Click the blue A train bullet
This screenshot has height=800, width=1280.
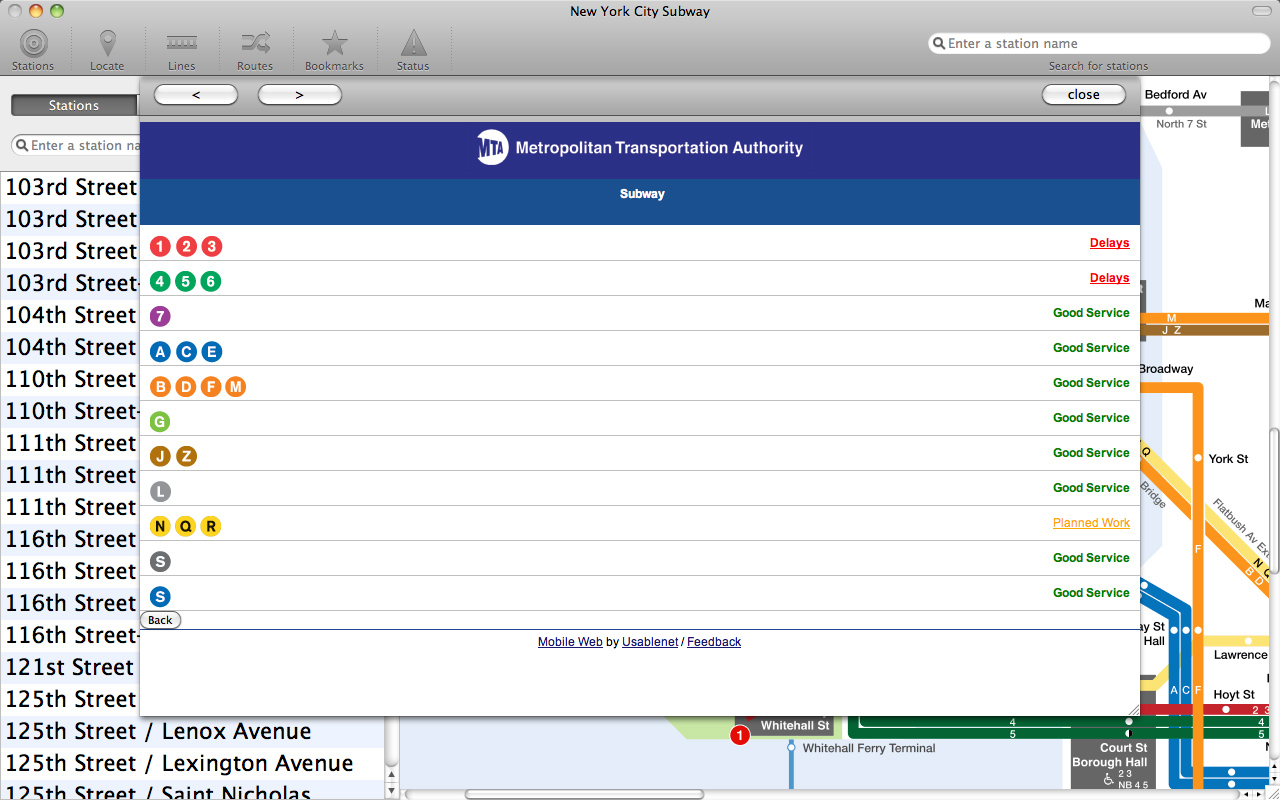coord(161,351)
